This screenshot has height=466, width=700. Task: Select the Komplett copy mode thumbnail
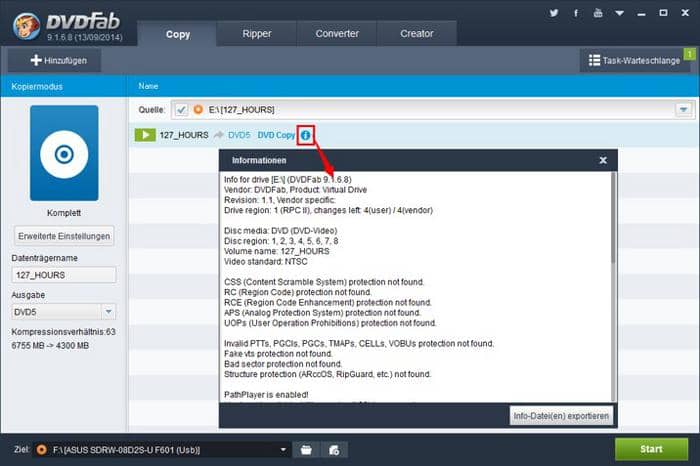[x=64, y=153]
